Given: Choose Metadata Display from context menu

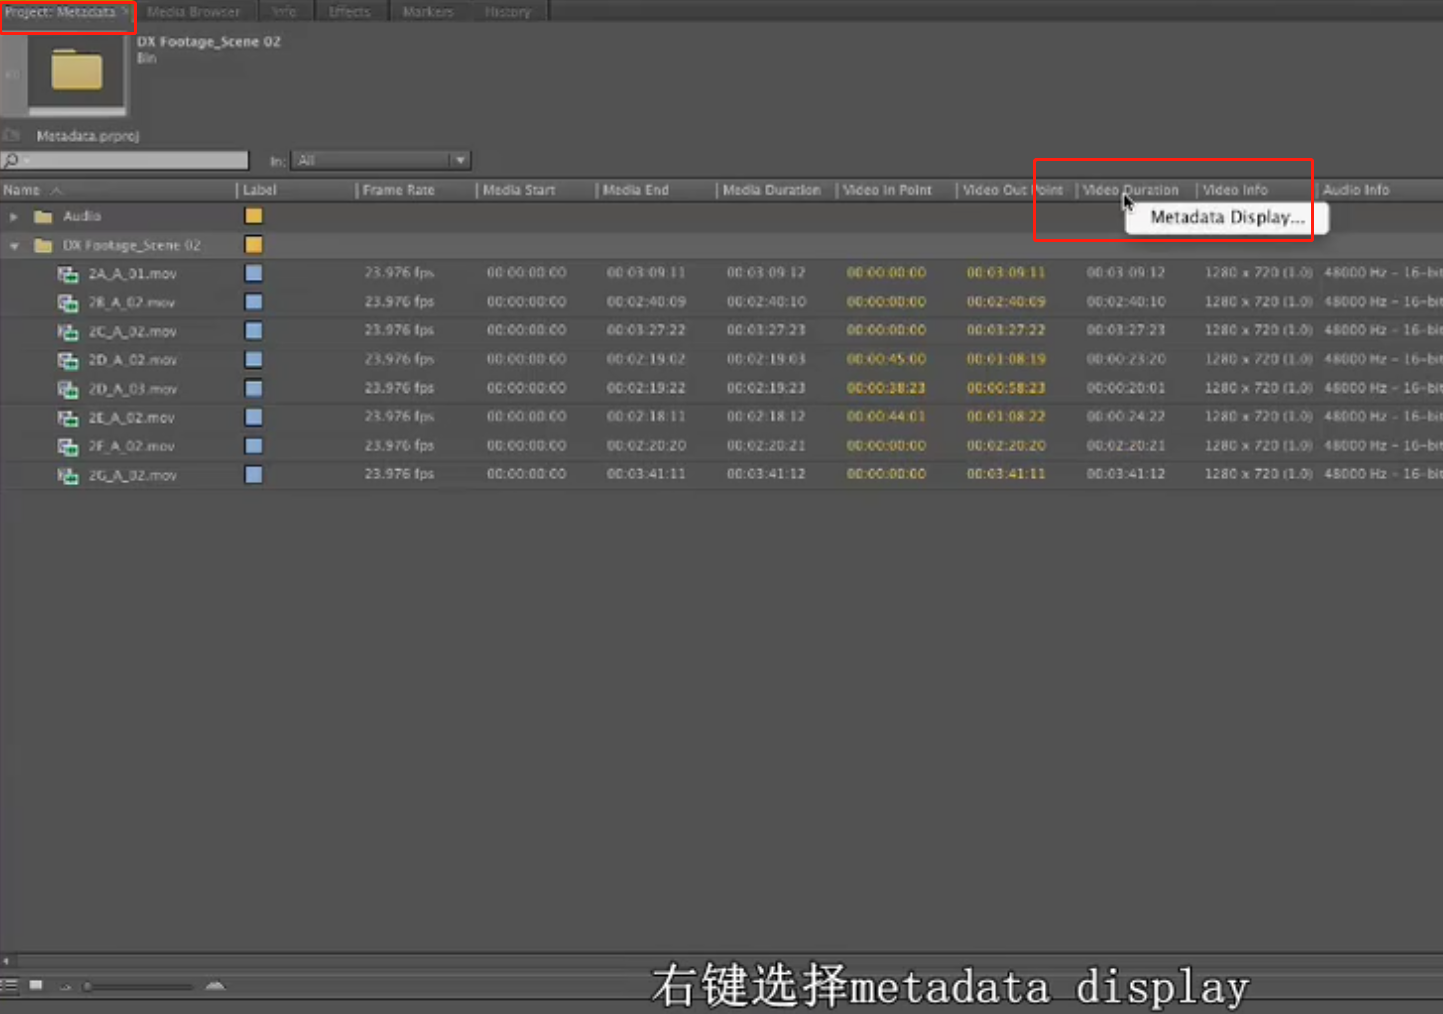Looking at the screenshot, I should click(x=1226, y=218).
